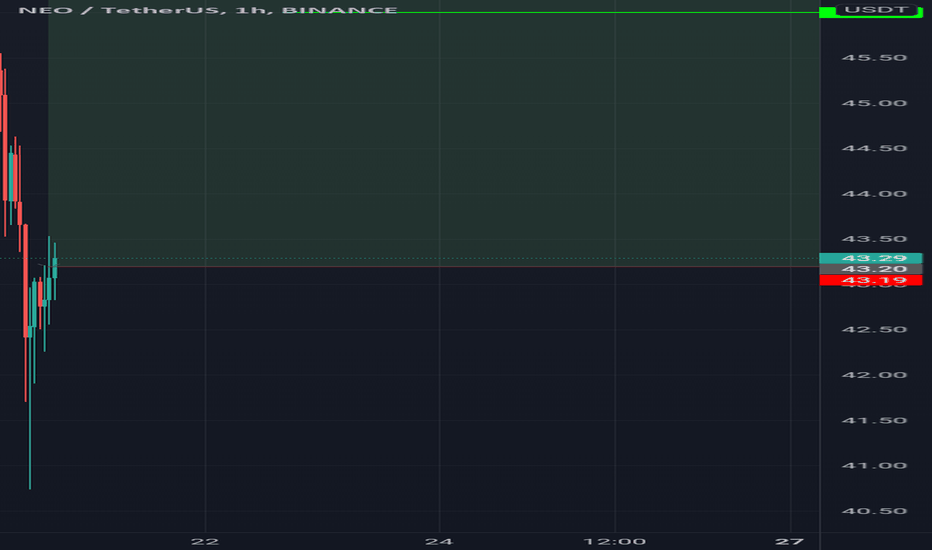Click the 45.50 price axis label
The height and width of the screenshot is (550, 932).
point(874,58)
